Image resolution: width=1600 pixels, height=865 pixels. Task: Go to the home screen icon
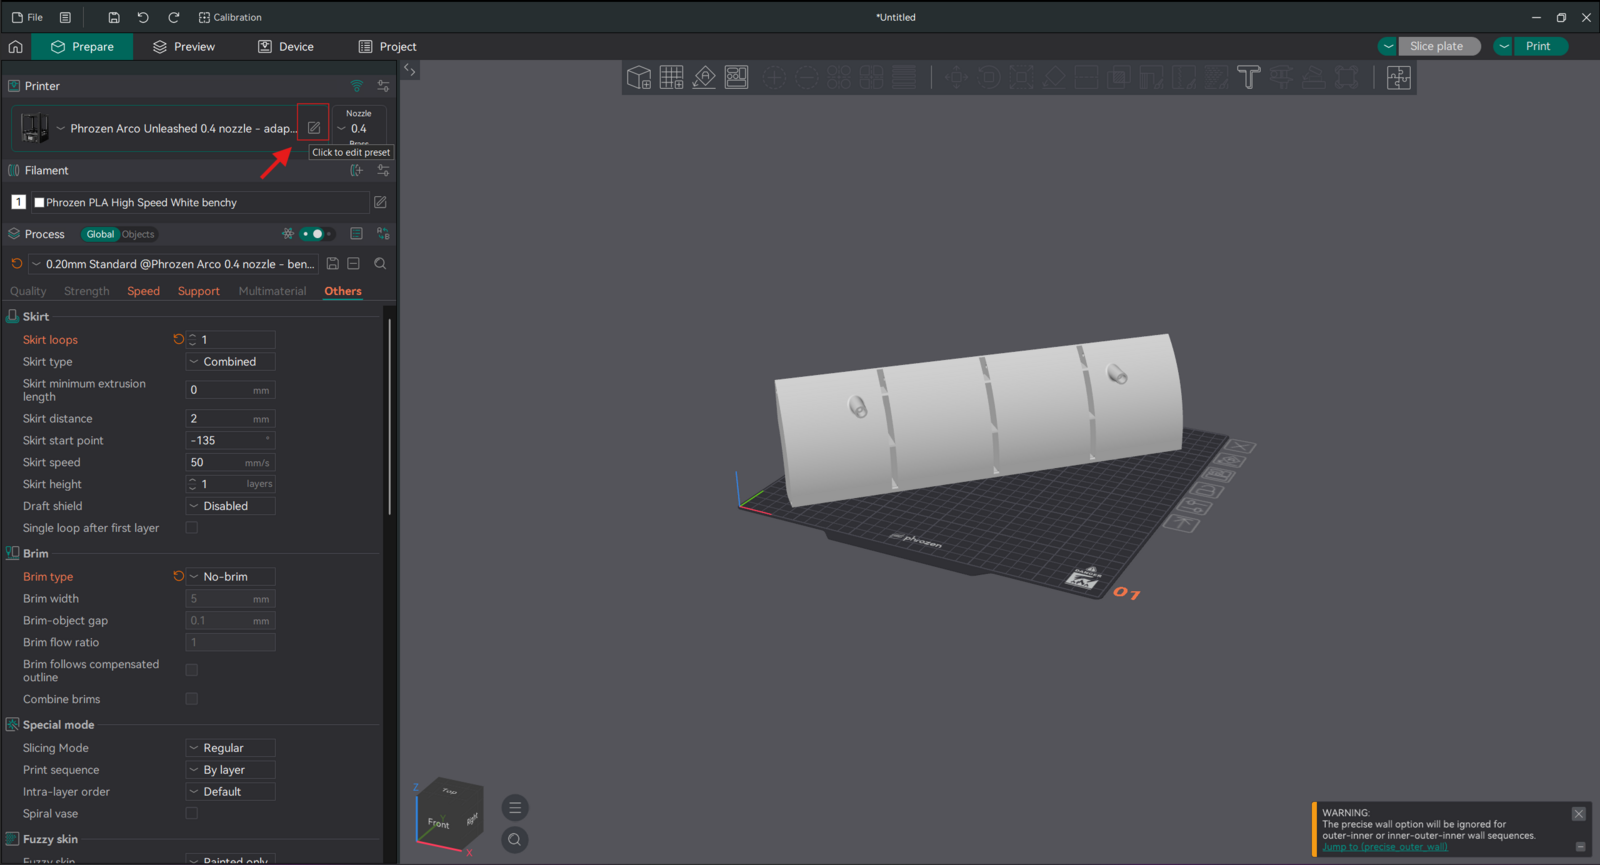click(15, 46)
